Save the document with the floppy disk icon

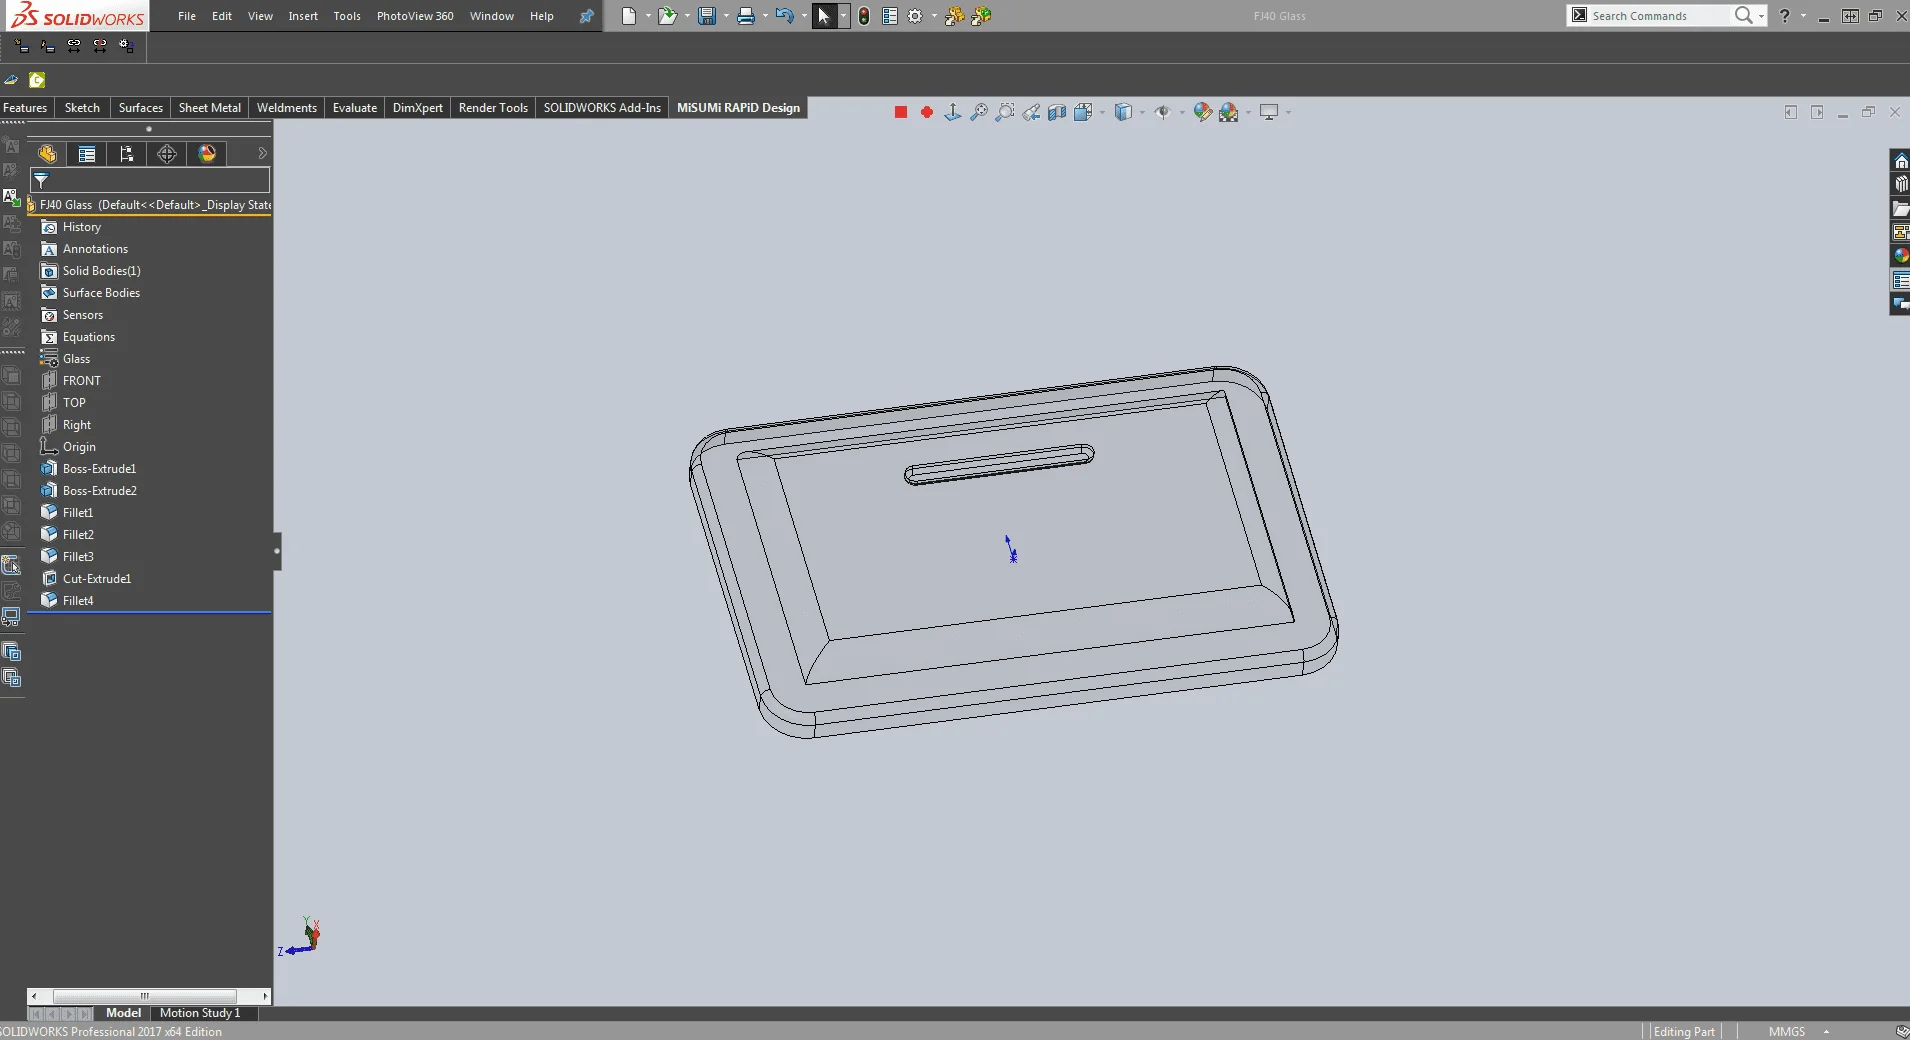coord(707,16)
